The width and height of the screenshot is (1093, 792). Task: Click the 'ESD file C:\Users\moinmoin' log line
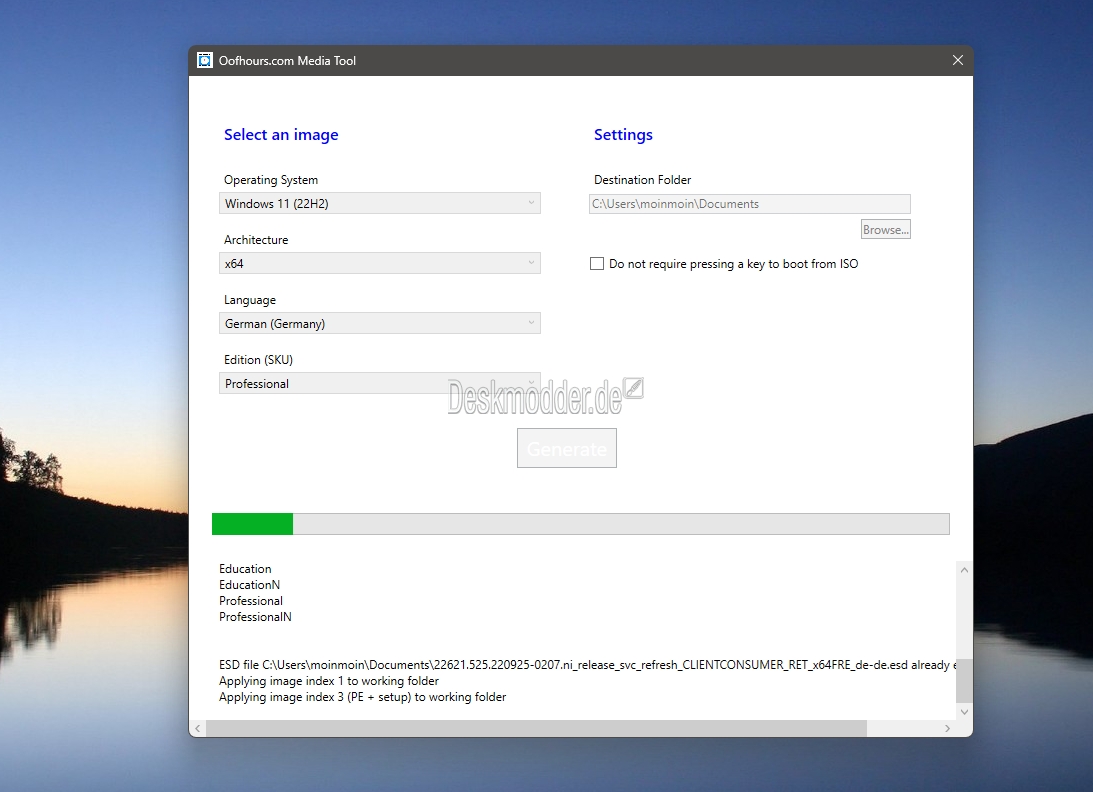(x=587, y=665)
